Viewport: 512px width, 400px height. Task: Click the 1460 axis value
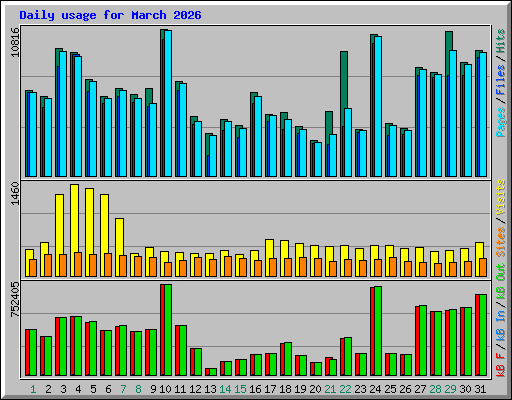point(15,194)
